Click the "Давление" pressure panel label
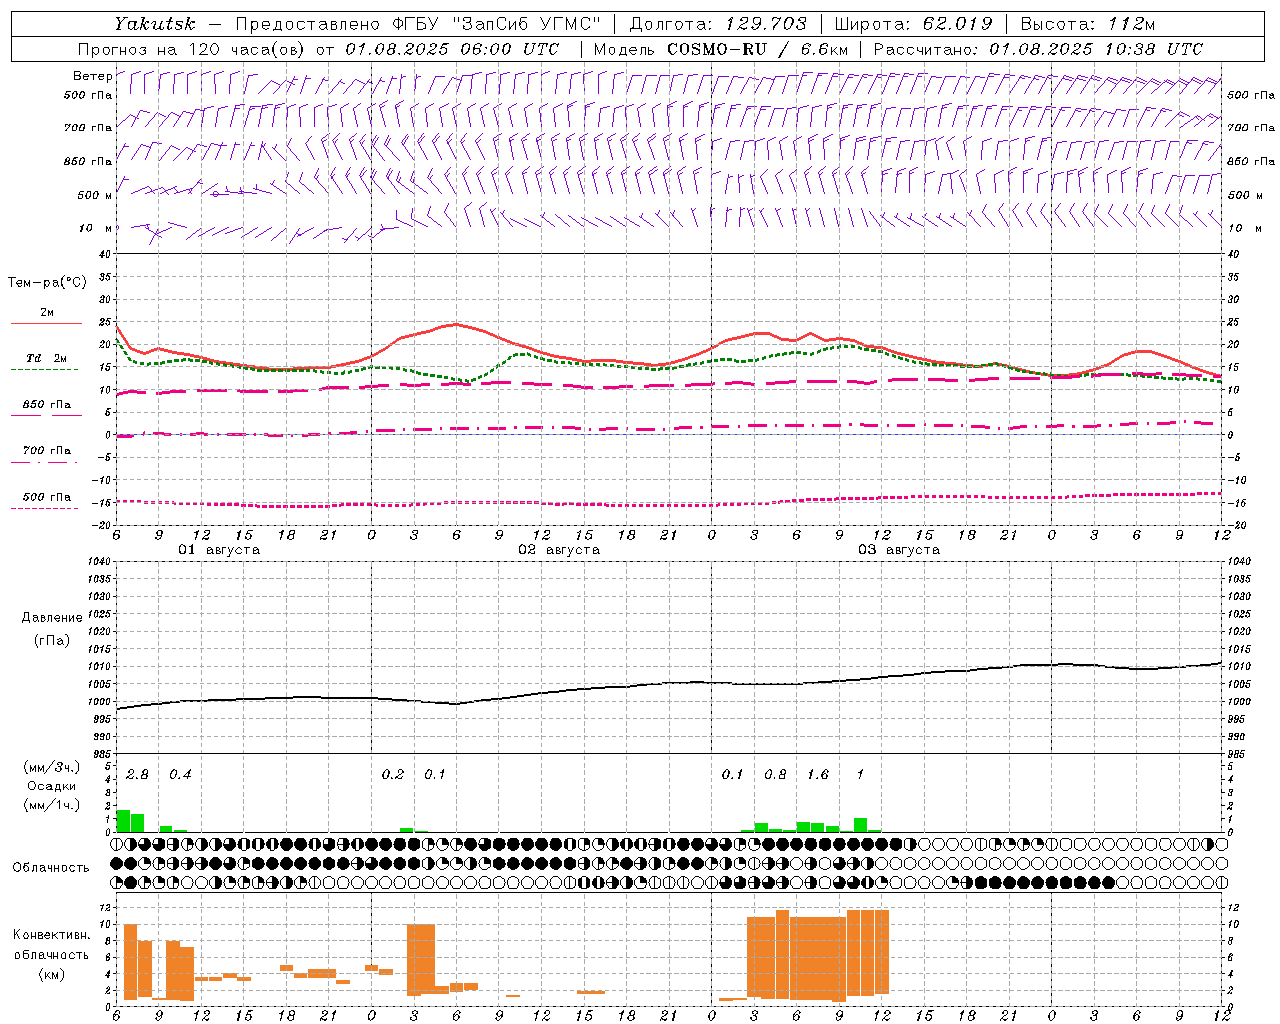Screen dimensions: 1280x1024 click(52, 618)
